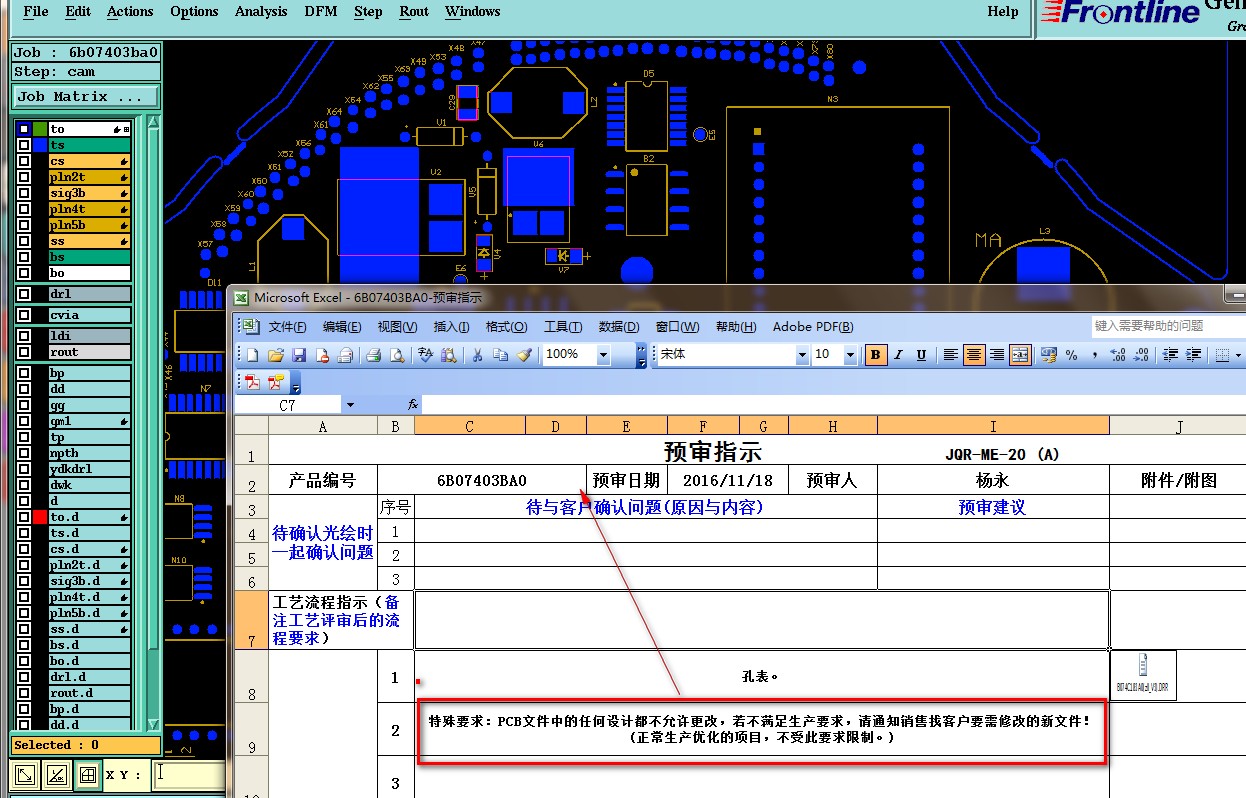Open the Rout menu in Genesis

click(x=414, y=12)
